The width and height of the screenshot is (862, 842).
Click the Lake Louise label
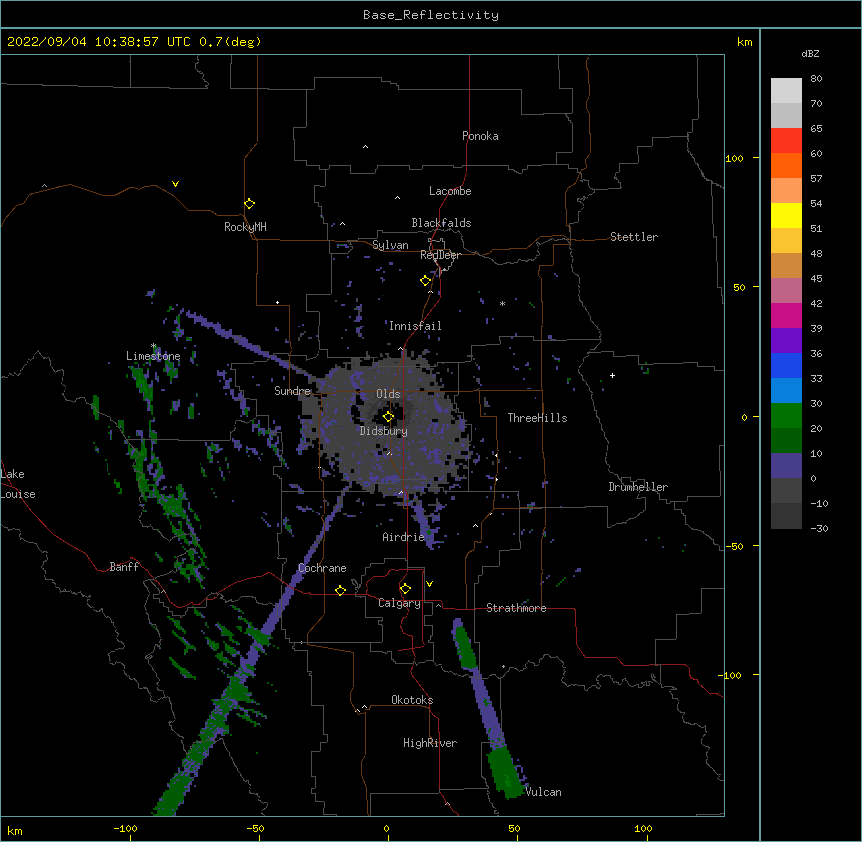[18, 484]
